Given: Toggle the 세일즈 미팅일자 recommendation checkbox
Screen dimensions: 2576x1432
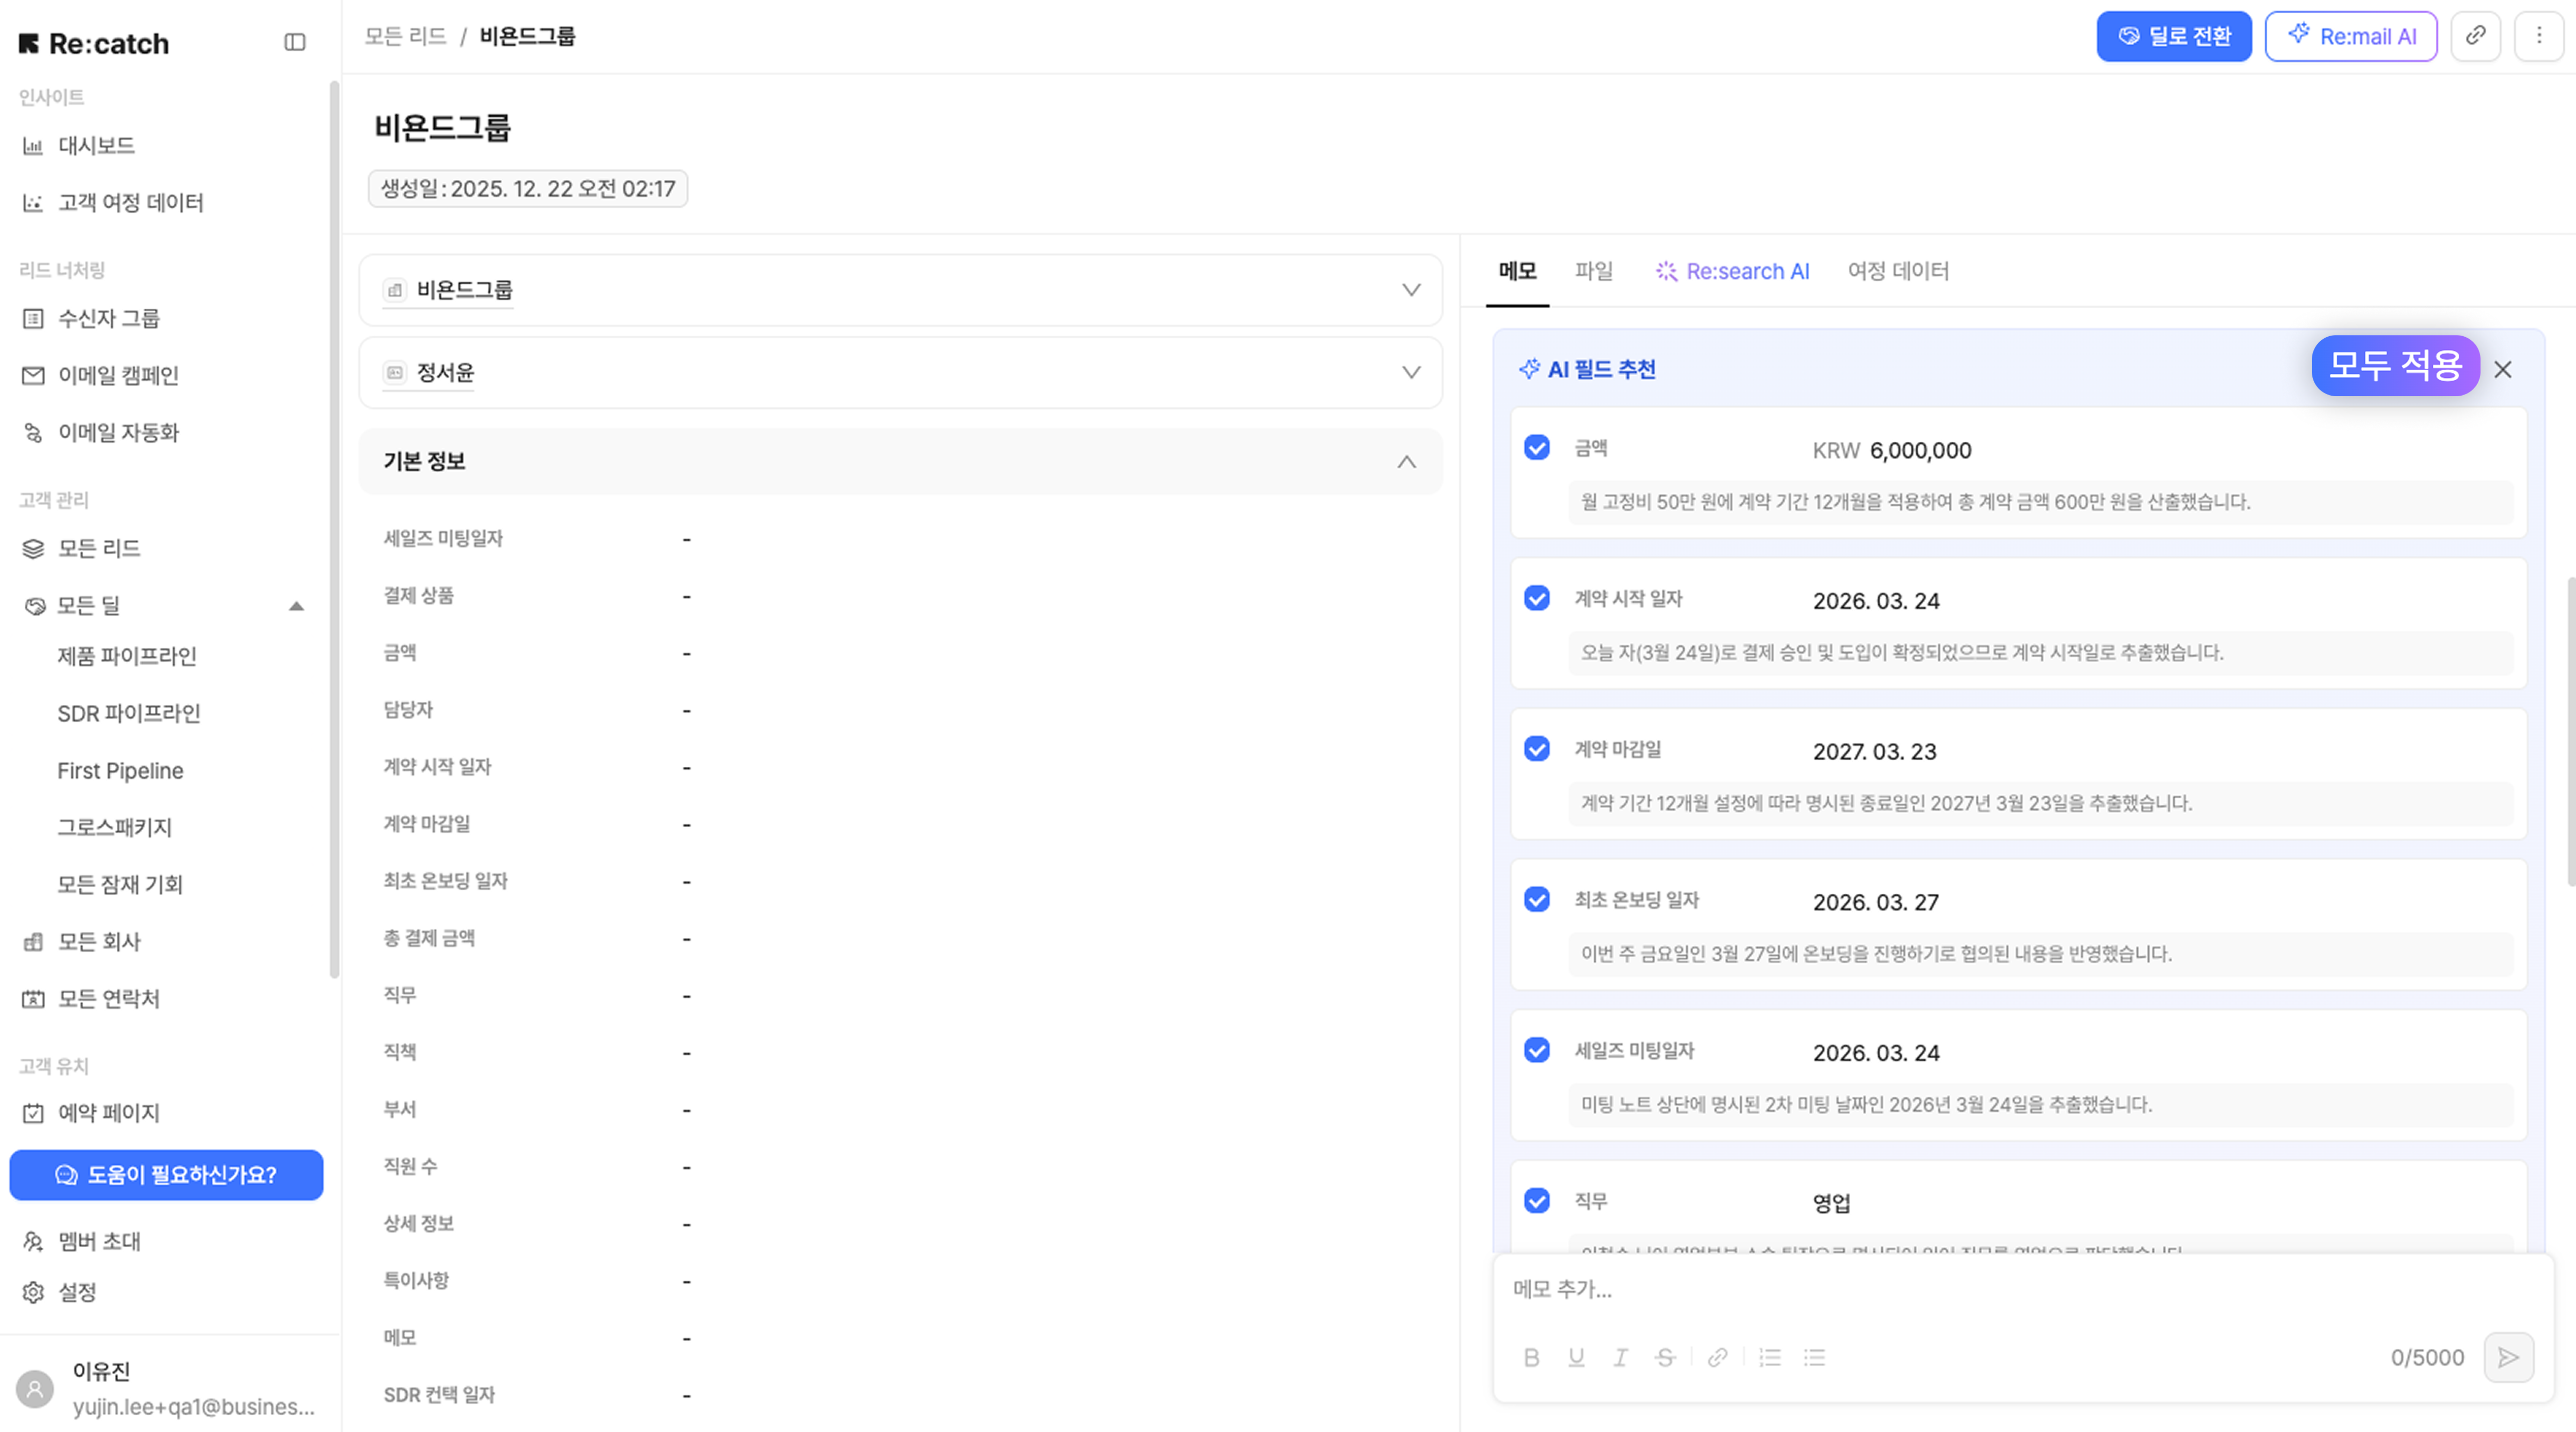Looking at the screenshot, I should coord(1537,1050).
